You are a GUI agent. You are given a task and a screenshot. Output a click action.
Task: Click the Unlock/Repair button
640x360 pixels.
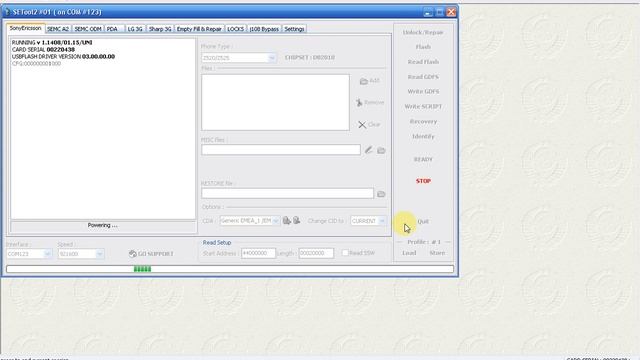[423, 32]
